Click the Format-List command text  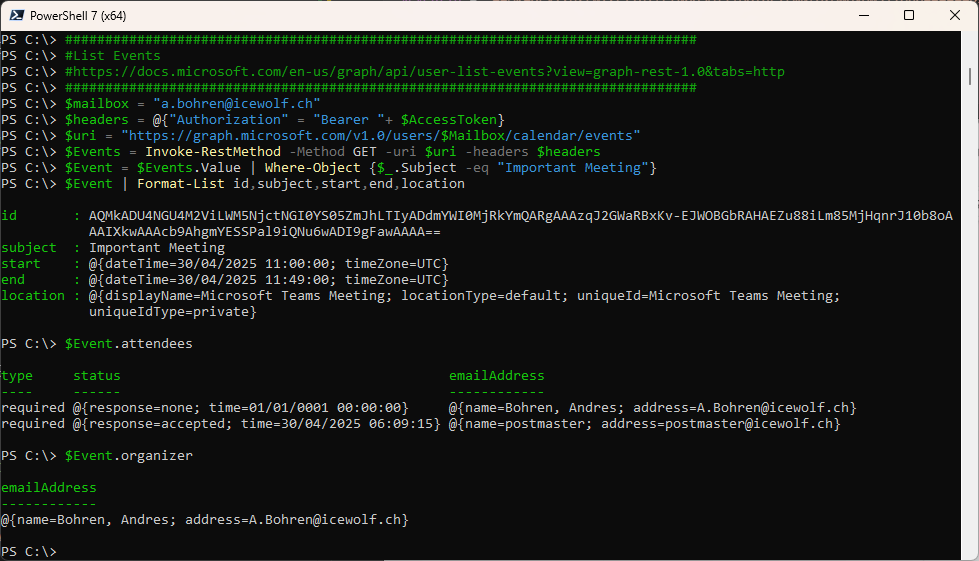tap(180, 184)
